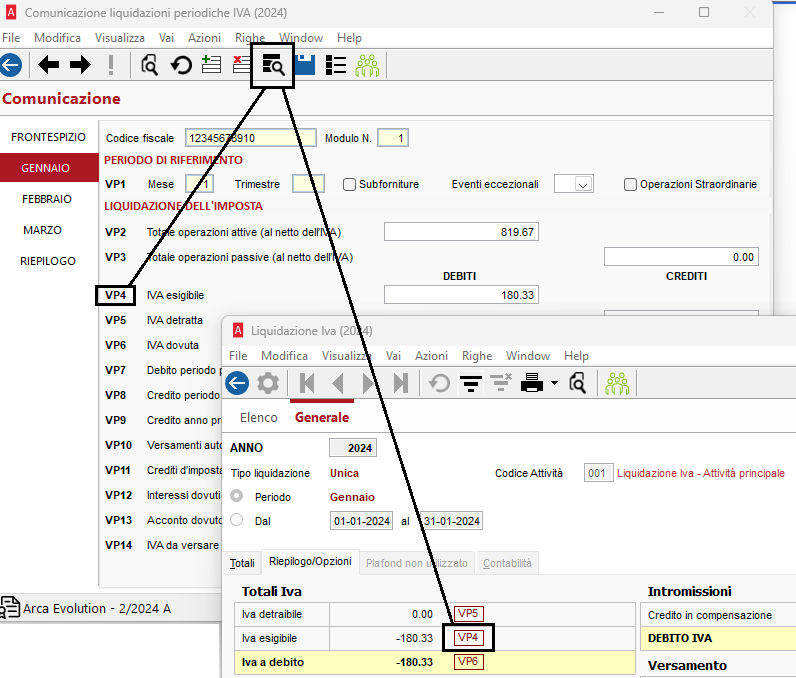Open Modifica menu in Liquidazione Iva window
Viewport: 796px width, 678px height.
click(284, 356)
